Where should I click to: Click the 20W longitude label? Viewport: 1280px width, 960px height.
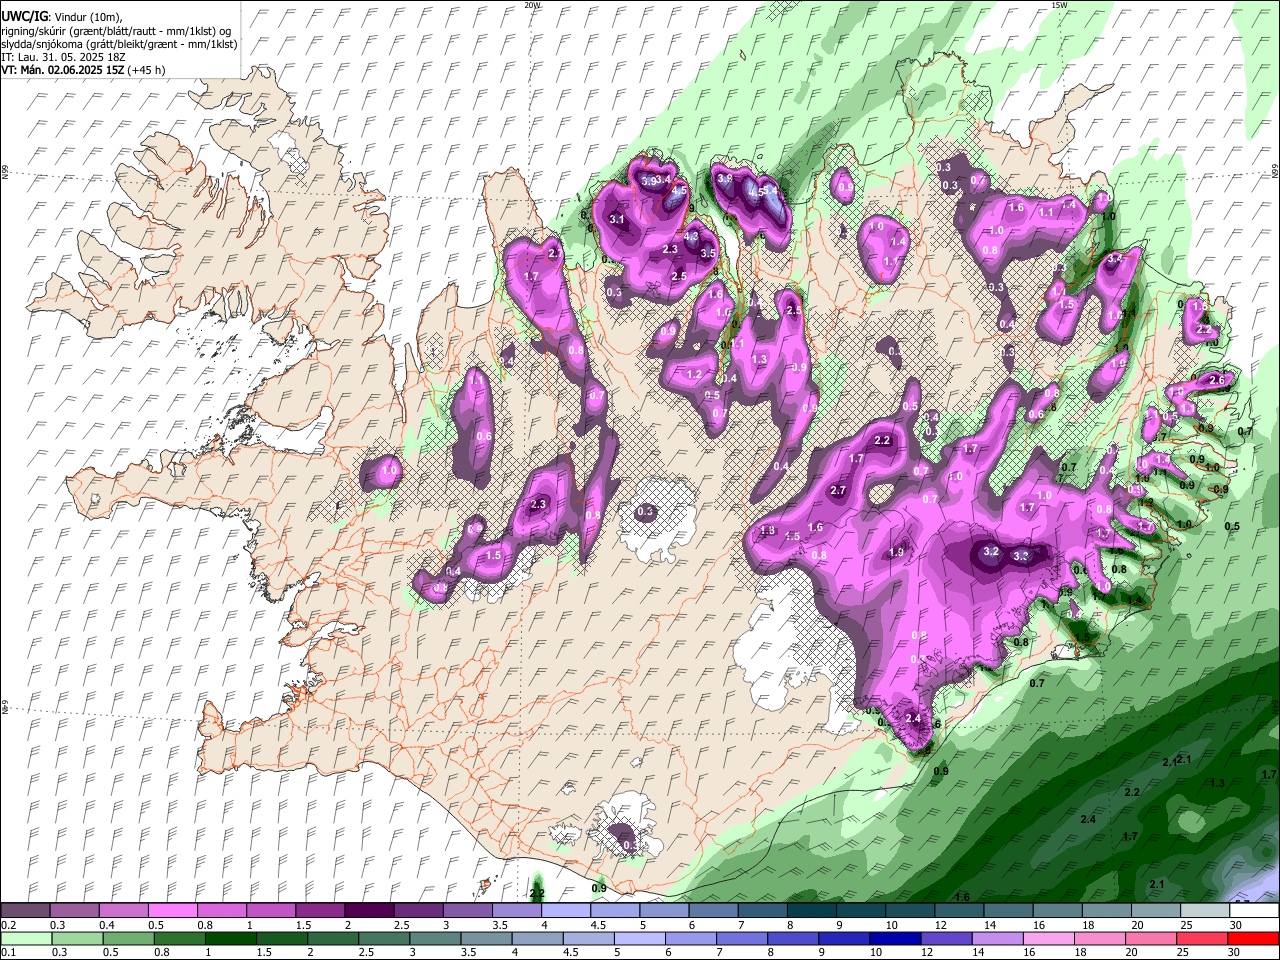tap(533, 5)
